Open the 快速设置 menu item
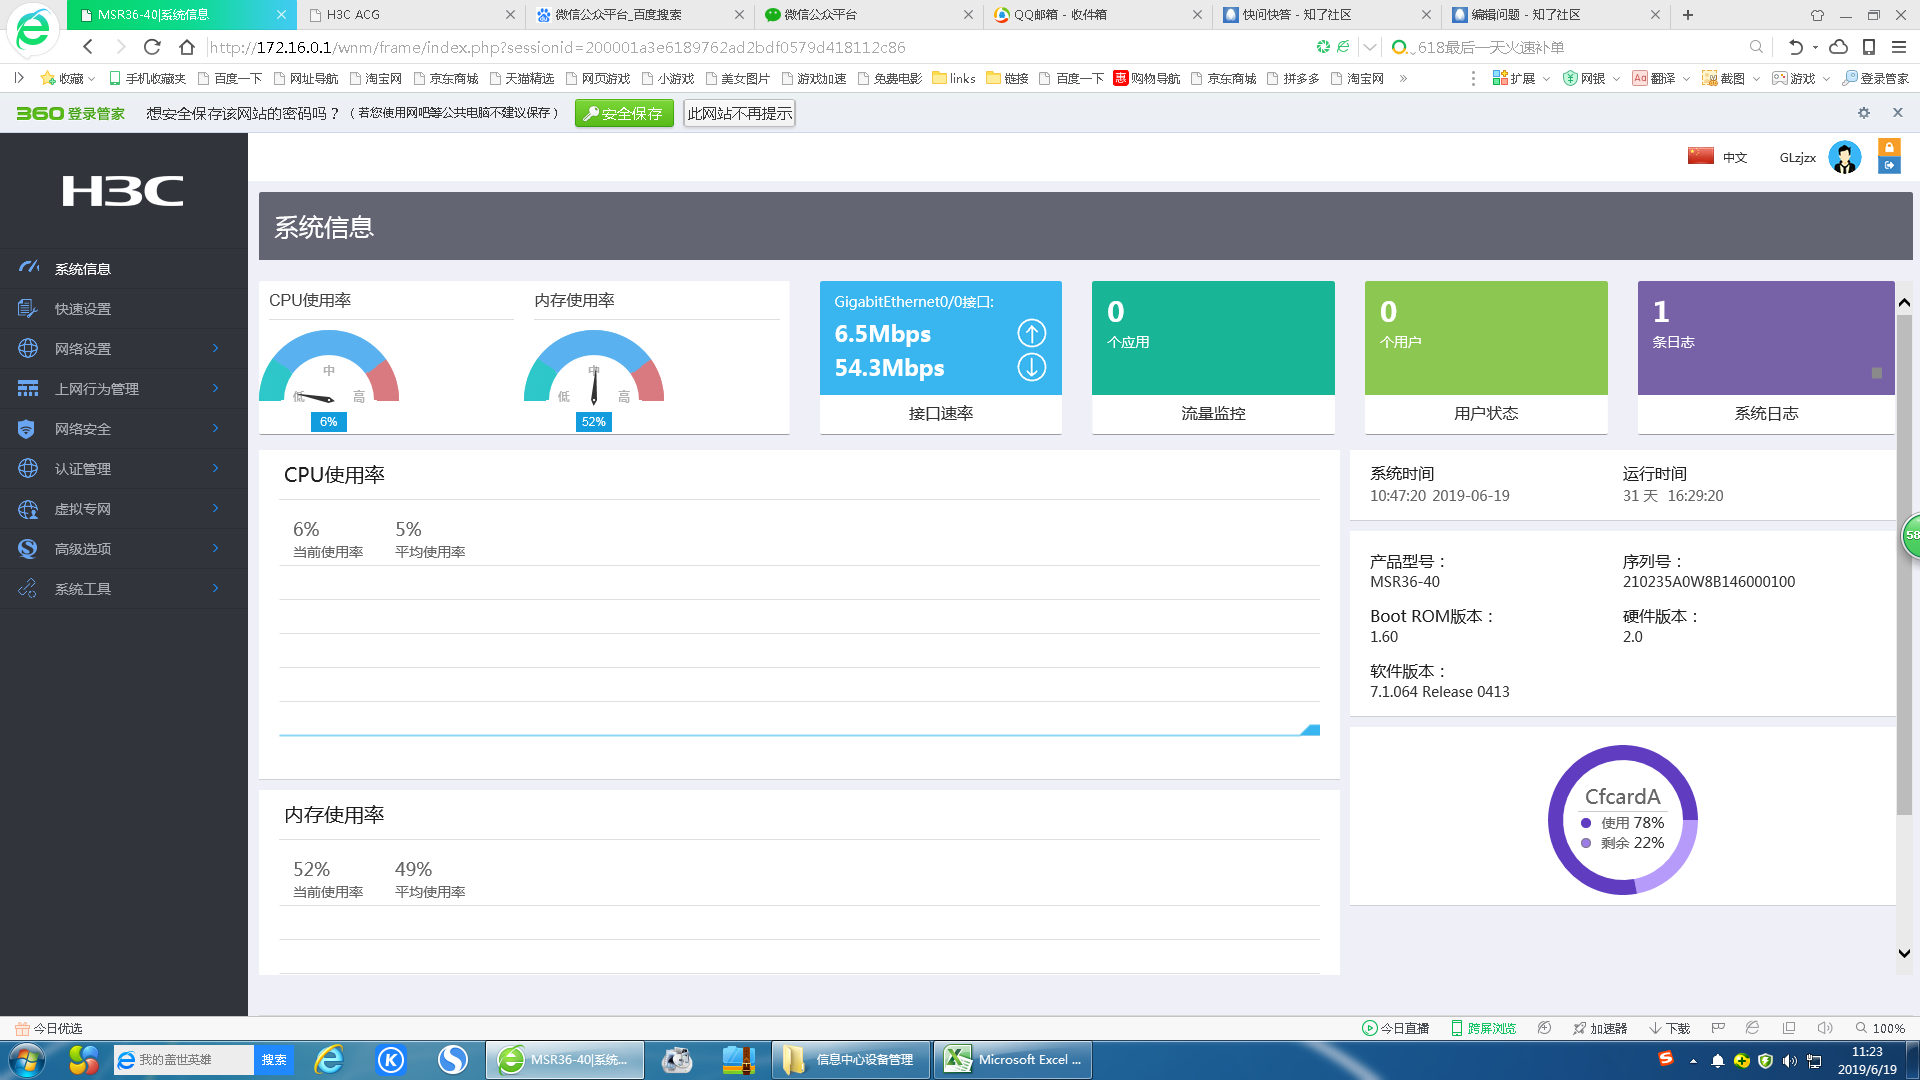 83,309
